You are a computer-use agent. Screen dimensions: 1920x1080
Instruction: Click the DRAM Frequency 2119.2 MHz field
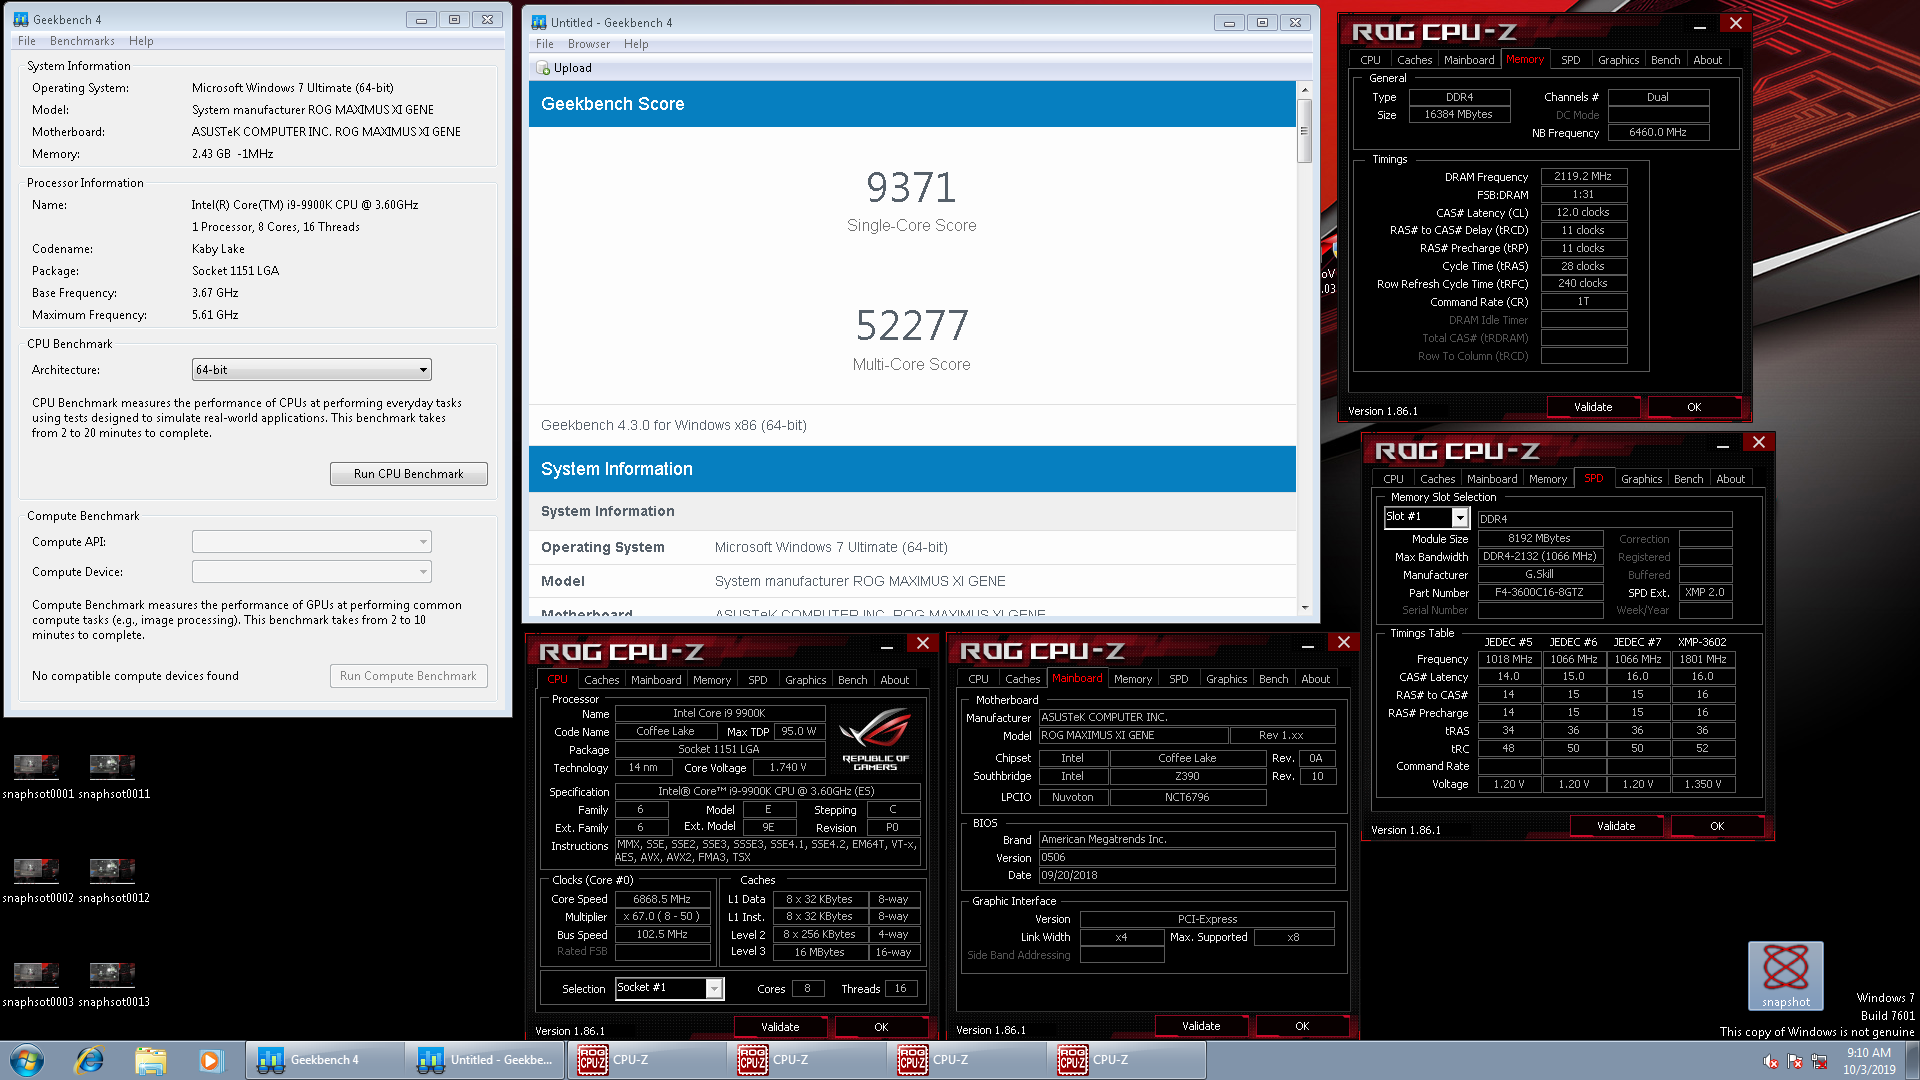[x=1583, y=176]
